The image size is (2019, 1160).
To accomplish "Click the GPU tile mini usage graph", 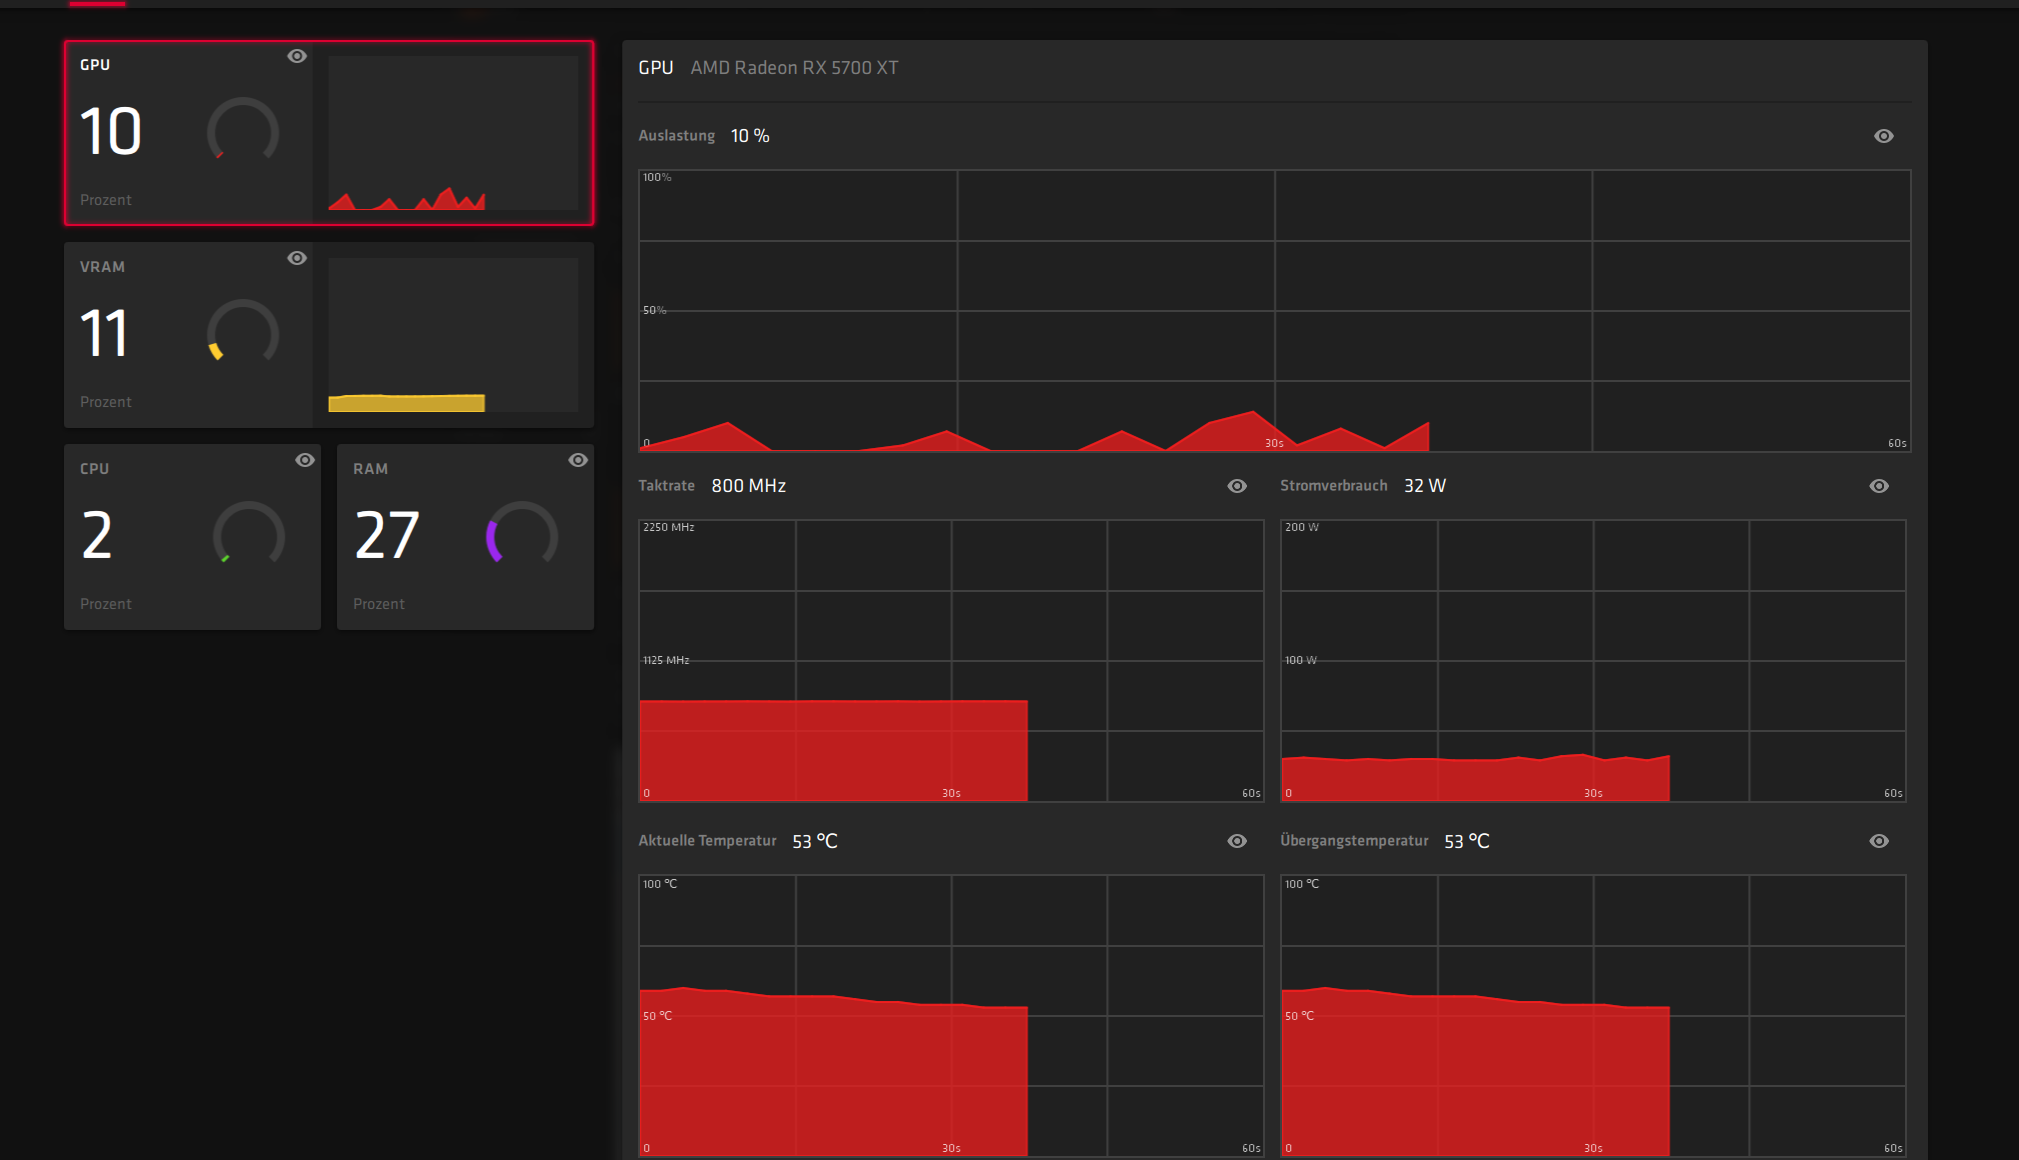I will click(453, 133).
